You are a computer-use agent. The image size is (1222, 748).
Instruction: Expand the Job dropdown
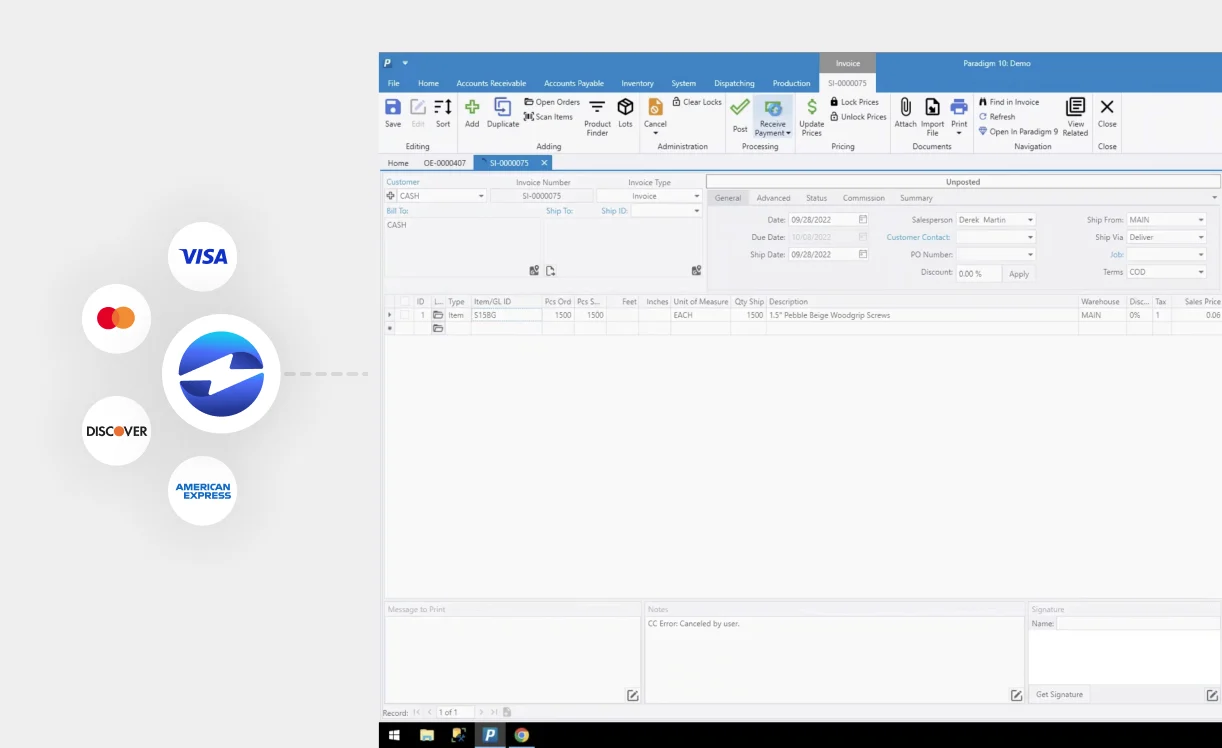pos(1201,254)
